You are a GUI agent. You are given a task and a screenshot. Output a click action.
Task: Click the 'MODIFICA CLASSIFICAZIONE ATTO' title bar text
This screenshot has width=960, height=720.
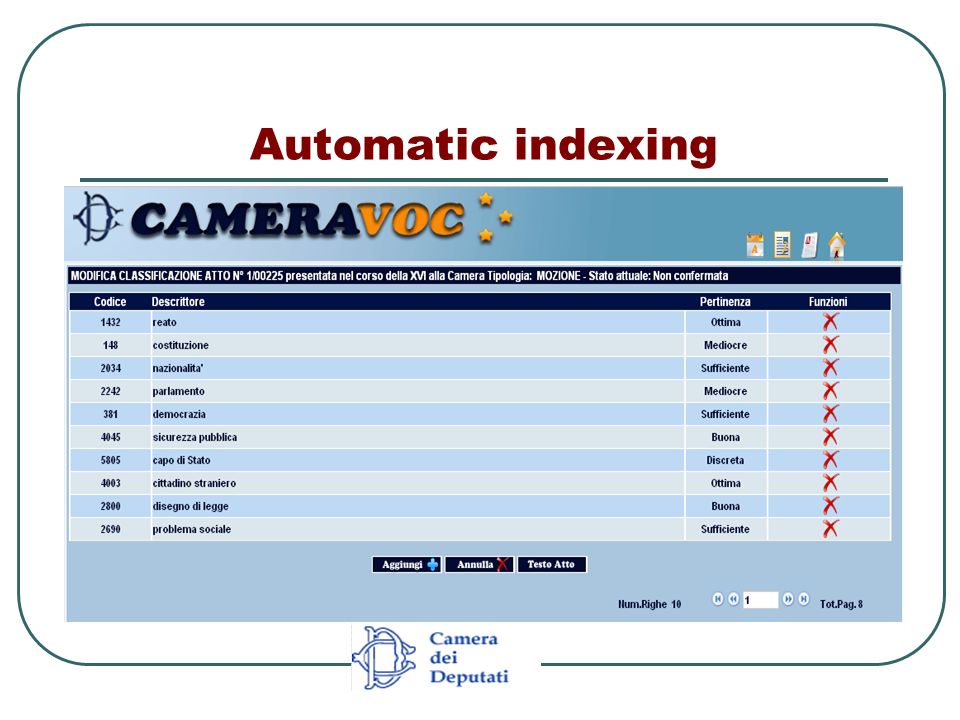coord(150,276)
